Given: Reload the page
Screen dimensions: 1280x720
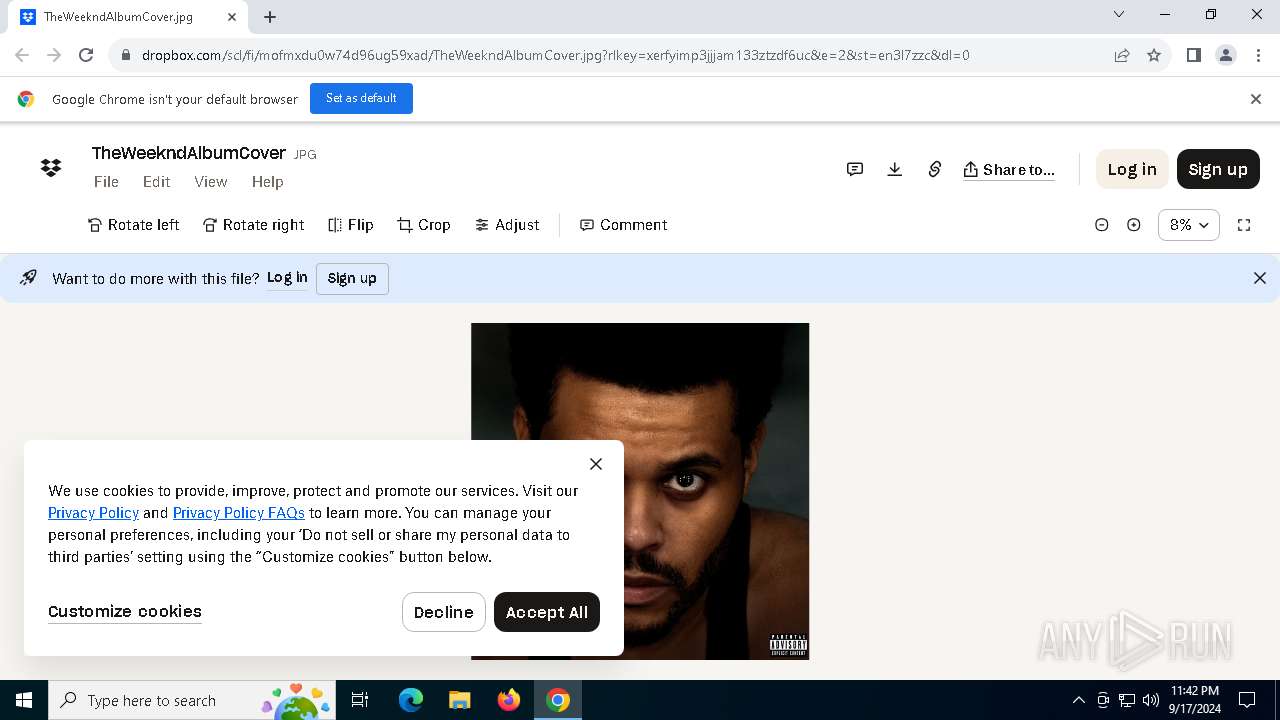Looking at the screenshot, I should click(x=86, y=55).
